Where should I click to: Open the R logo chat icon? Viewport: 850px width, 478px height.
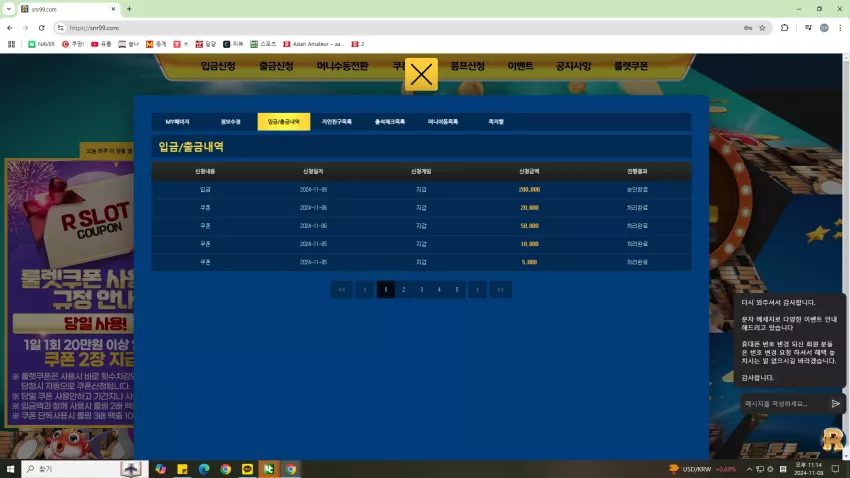(833, 439)
